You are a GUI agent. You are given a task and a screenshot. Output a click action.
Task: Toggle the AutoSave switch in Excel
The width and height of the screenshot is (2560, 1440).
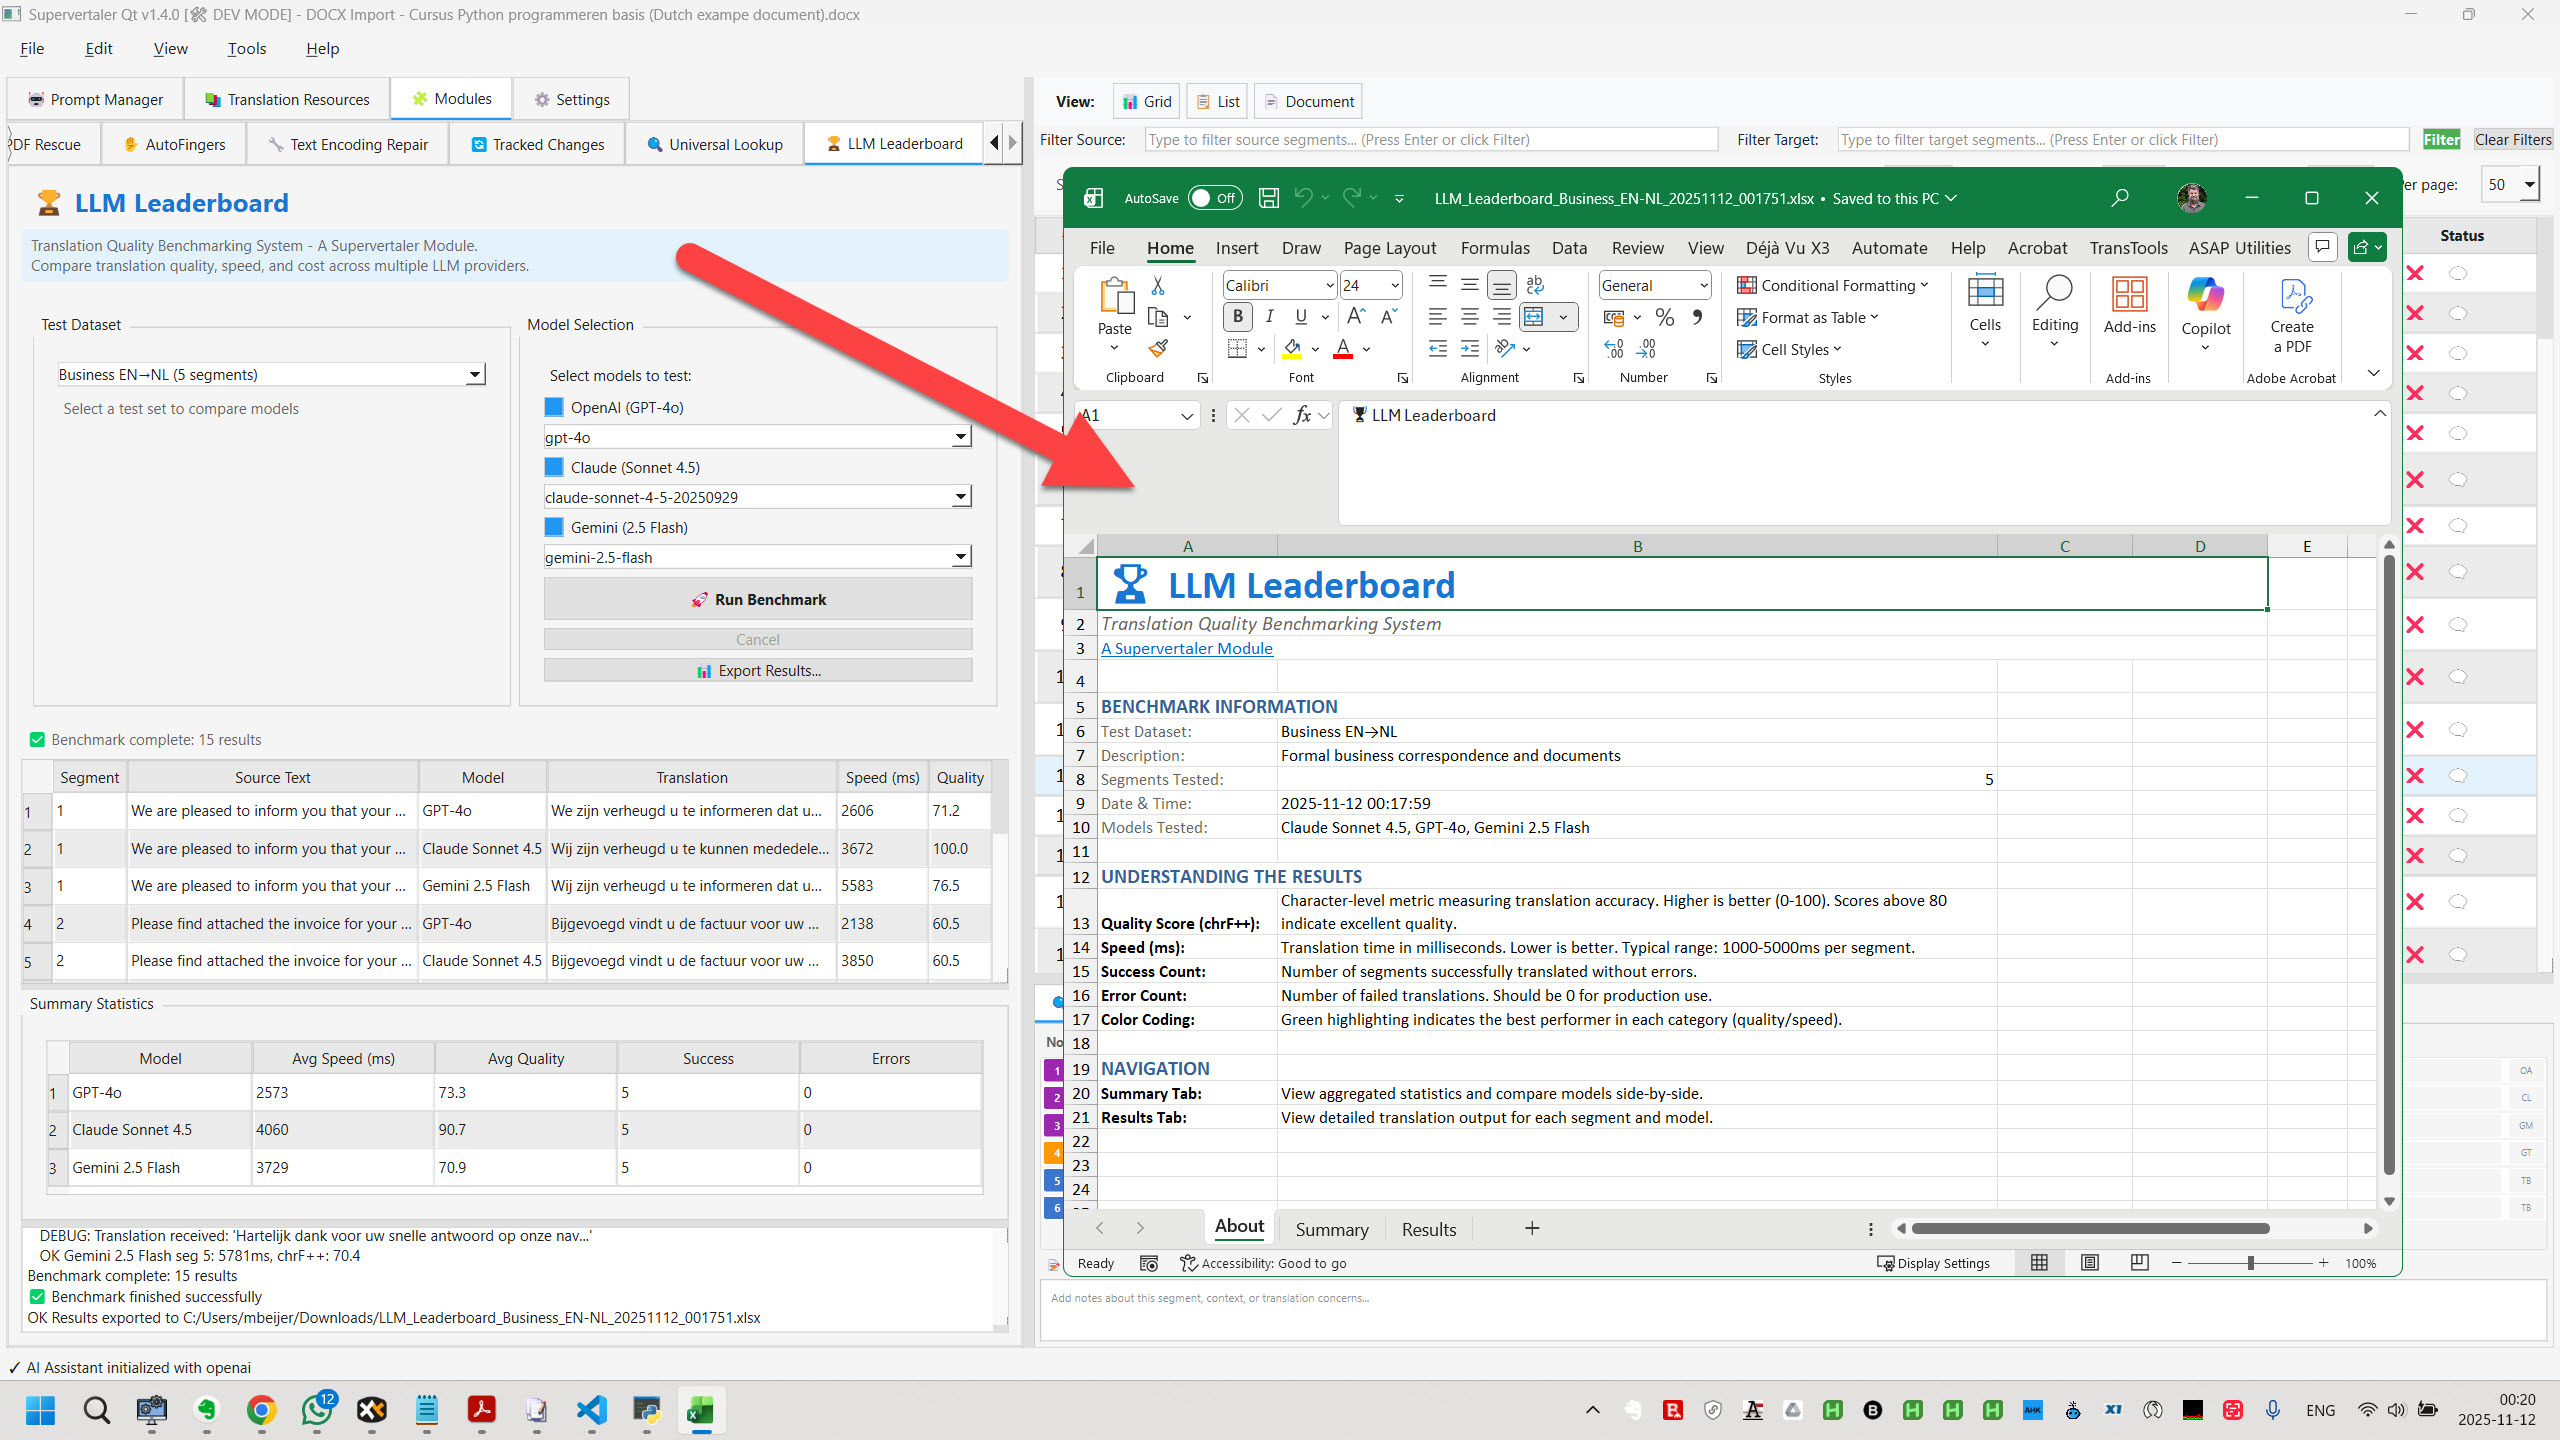pos(1214,198)
